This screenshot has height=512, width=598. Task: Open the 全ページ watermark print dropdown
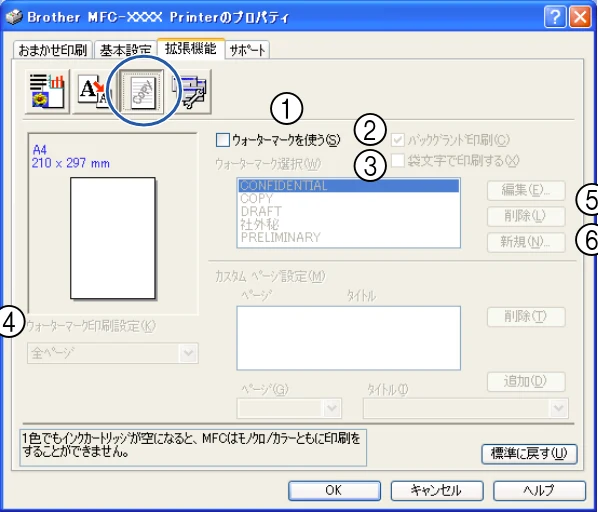coord(113,353)
